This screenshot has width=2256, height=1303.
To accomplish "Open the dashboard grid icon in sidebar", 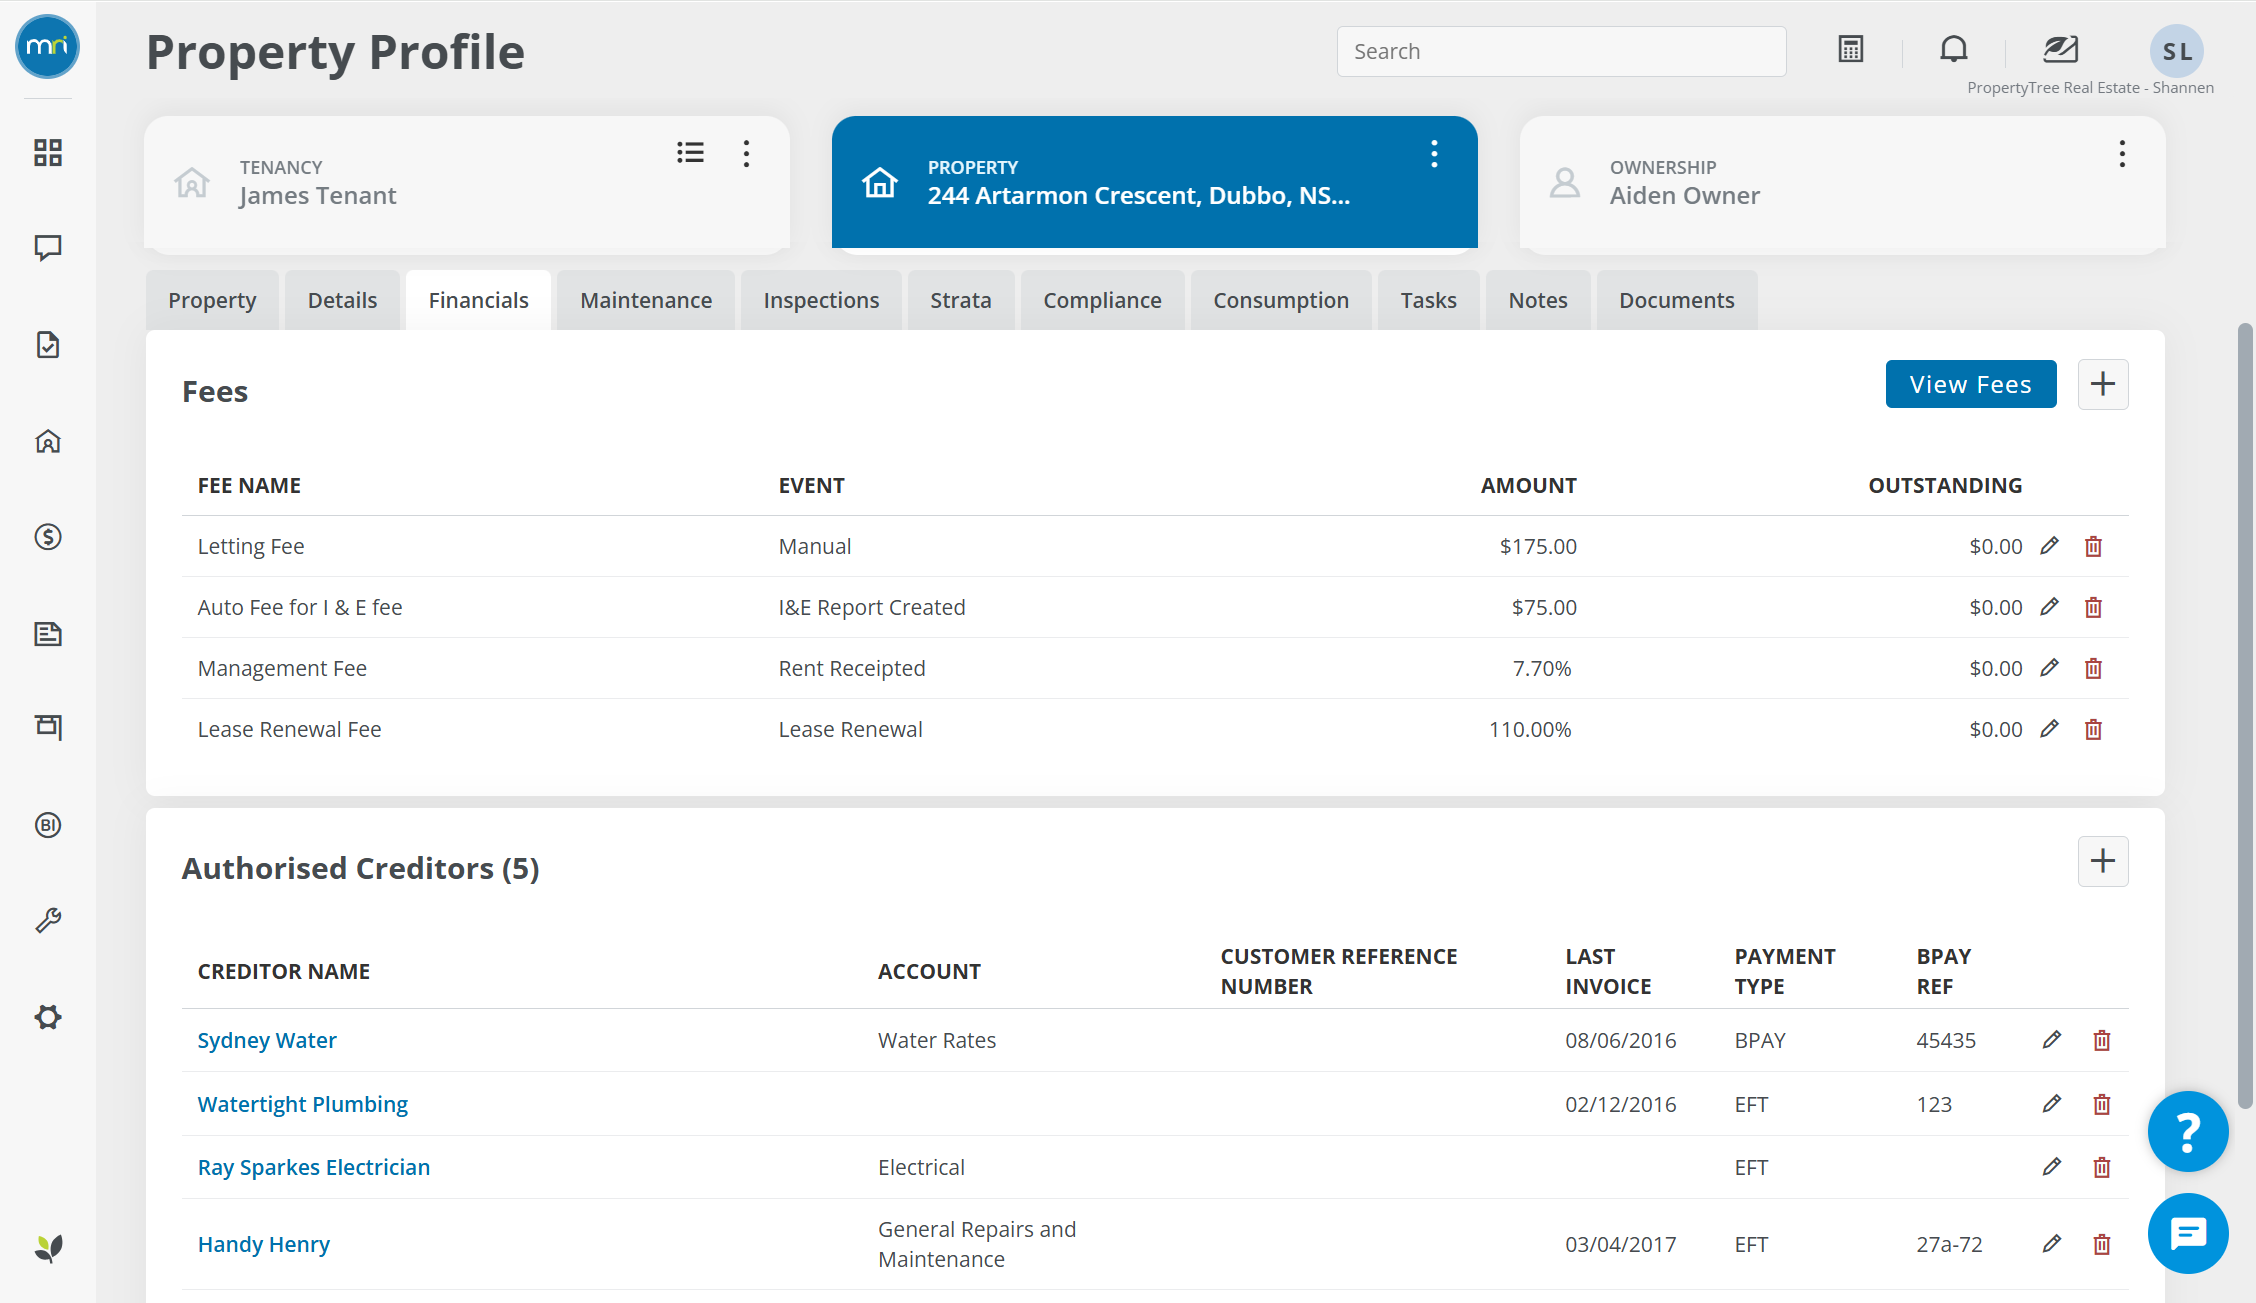I will click(48, 152).
